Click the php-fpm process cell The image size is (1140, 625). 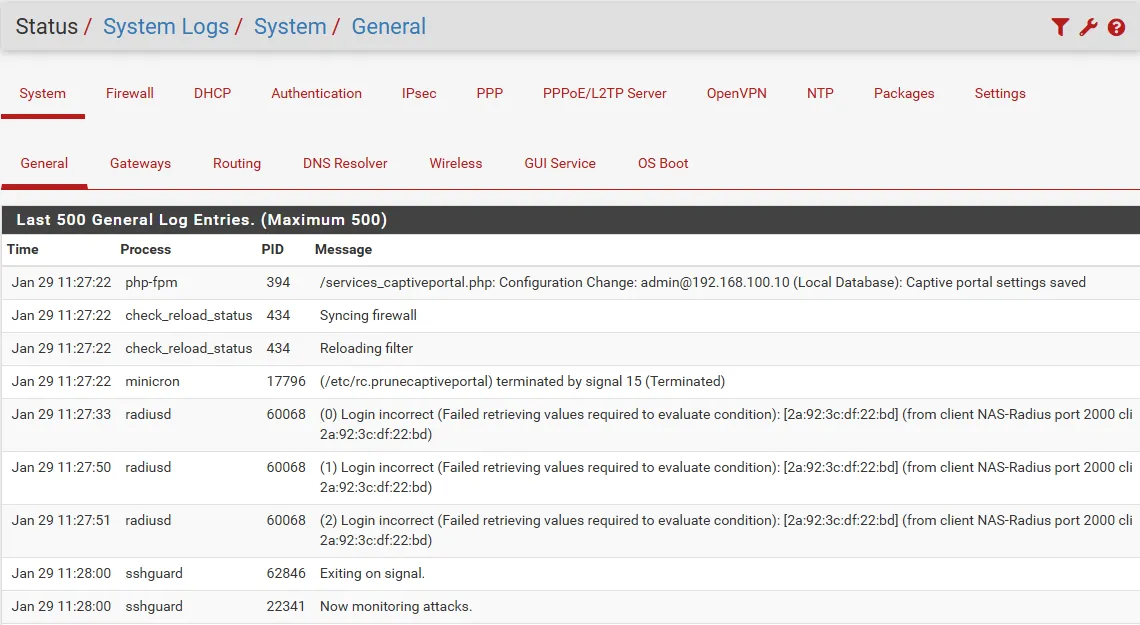(151, 282)
